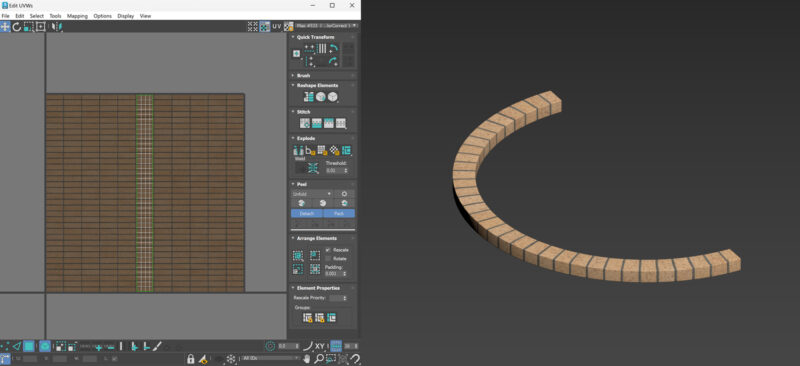Open the Peel mode dropdown
The height and width of the screenshot is (366, 800).
(x=311, y=194)
